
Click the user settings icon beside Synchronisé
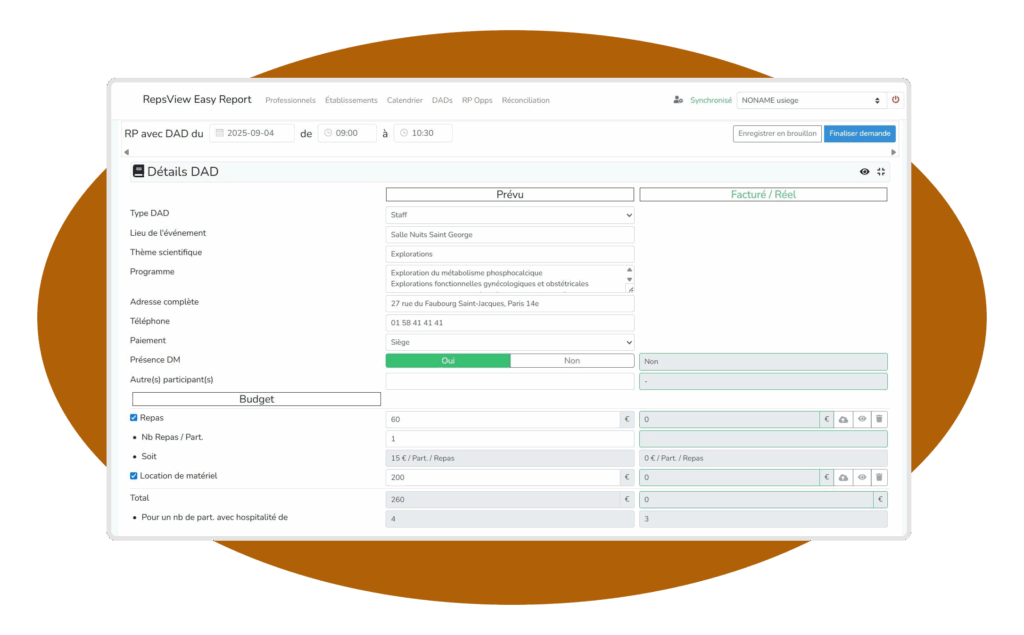coord(678,100)
